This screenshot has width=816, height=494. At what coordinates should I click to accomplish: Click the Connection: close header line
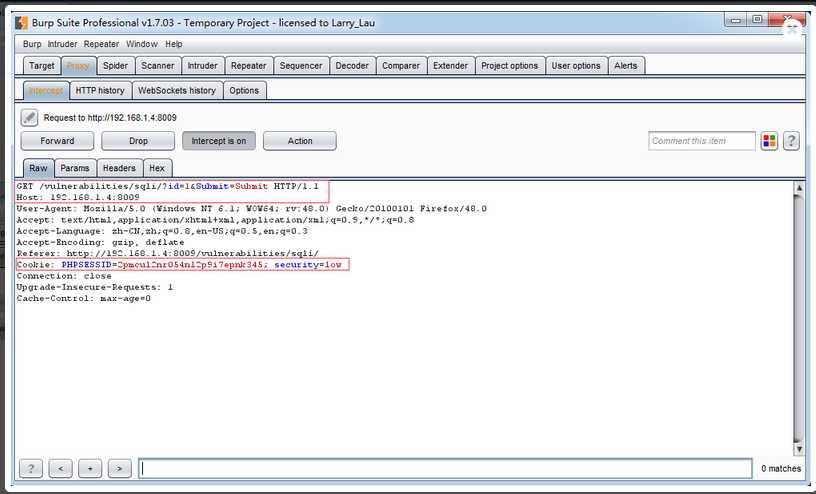64,276
